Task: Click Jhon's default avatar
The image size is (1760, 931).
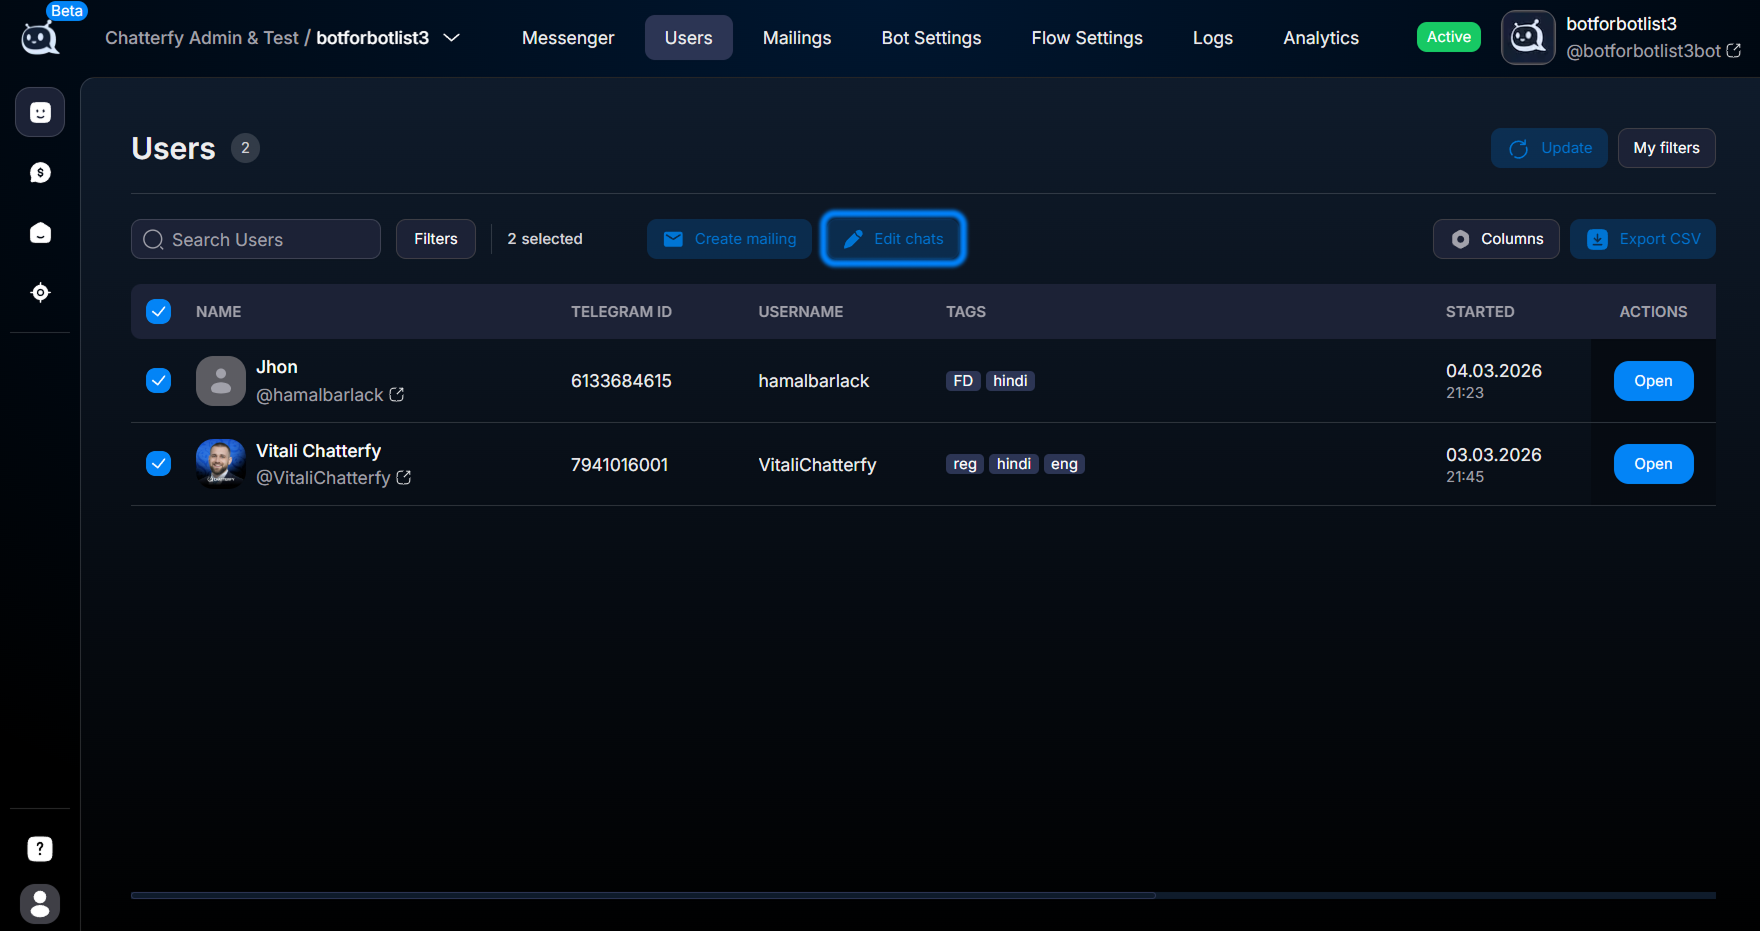Action: tap(221, 381)
